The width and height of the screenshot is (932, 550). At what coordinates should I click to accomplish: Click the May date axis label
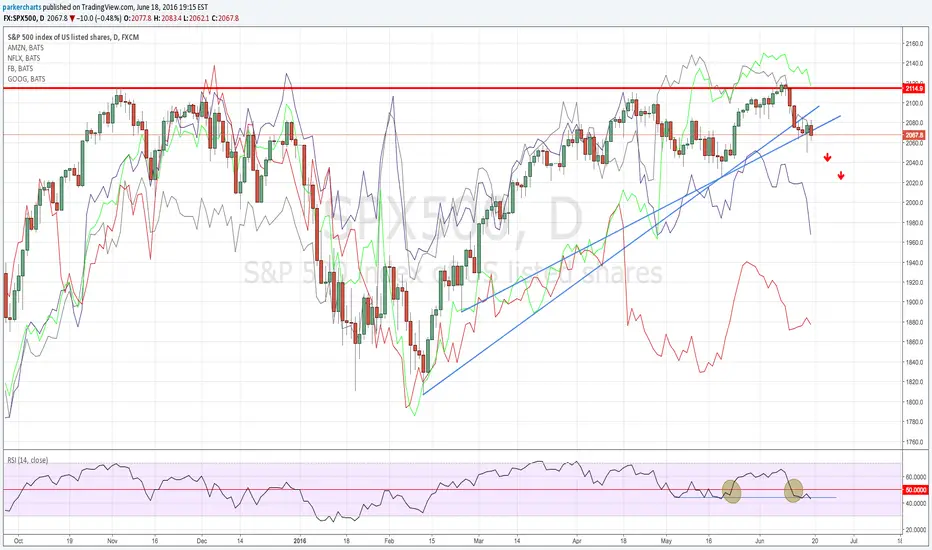[x=666, y=541]
